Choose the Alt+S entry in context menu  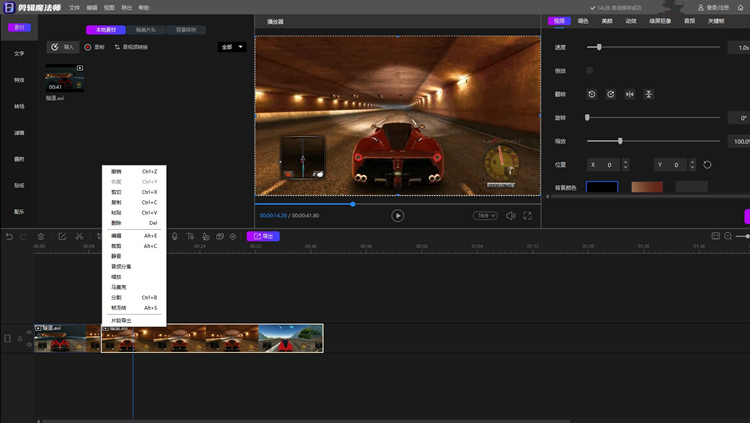click(x=134, y=308)
